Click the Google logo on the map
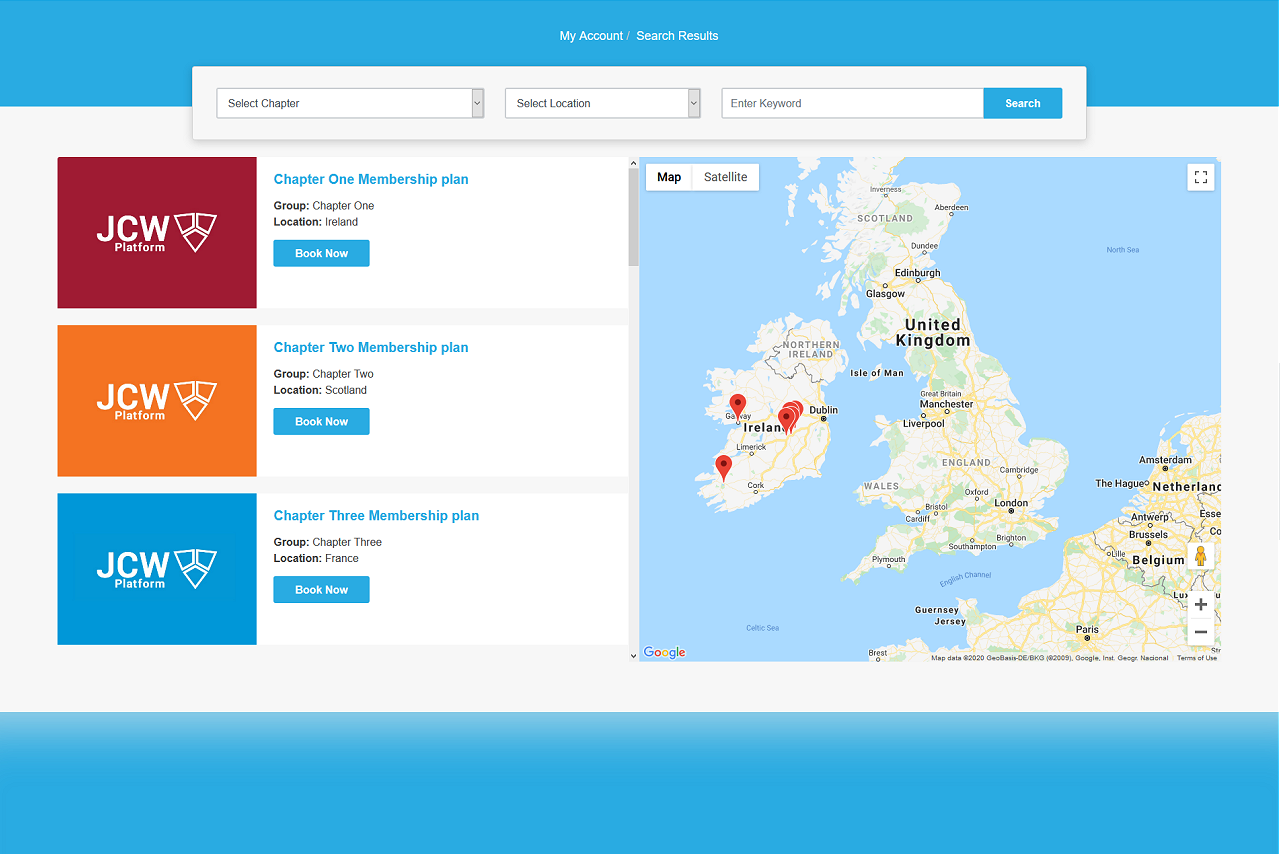Image resolution: width=1280 pixels, height=854 pixels. [663, 652]
